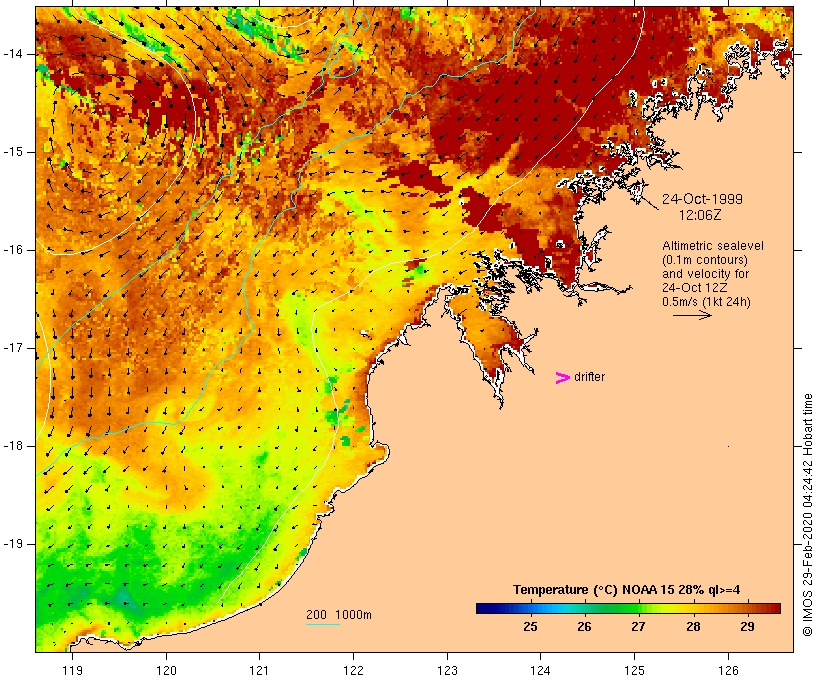Click the longitude axis label '119'
The width and height of the screenshot is (820, 680).
[x=72, y=670]
